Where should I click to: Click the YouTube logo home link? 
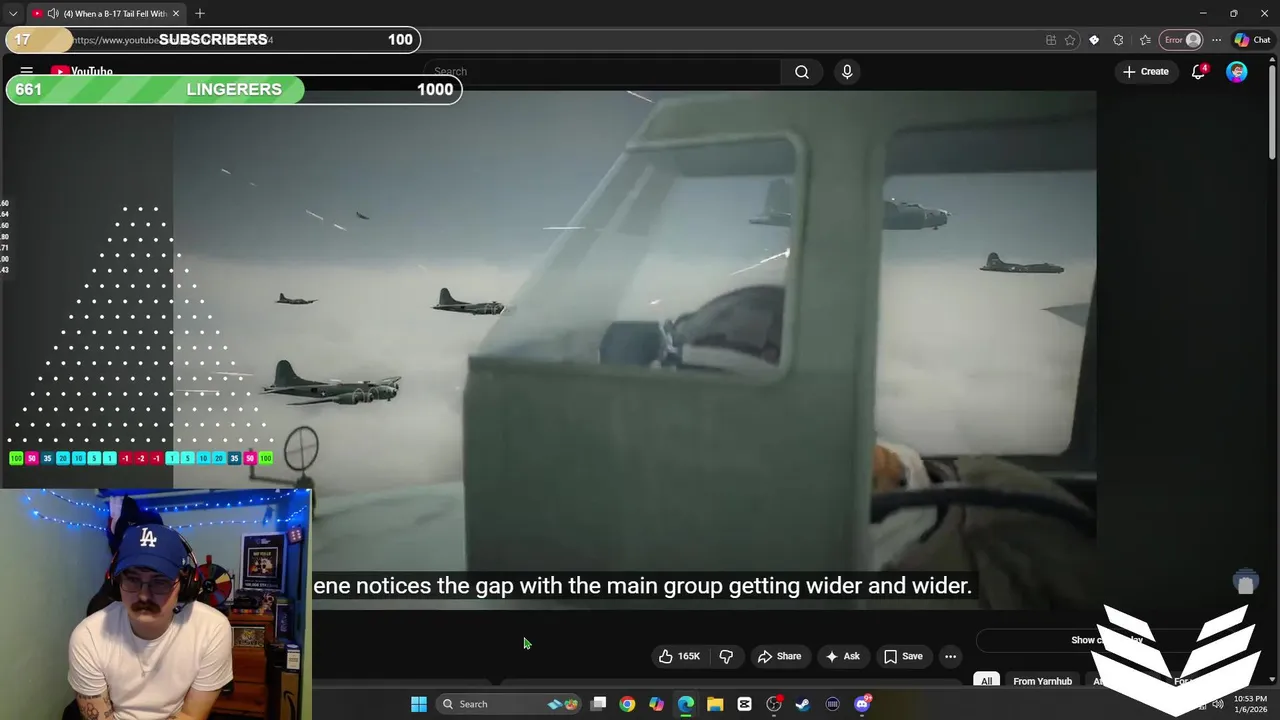(x=82, y=71)
